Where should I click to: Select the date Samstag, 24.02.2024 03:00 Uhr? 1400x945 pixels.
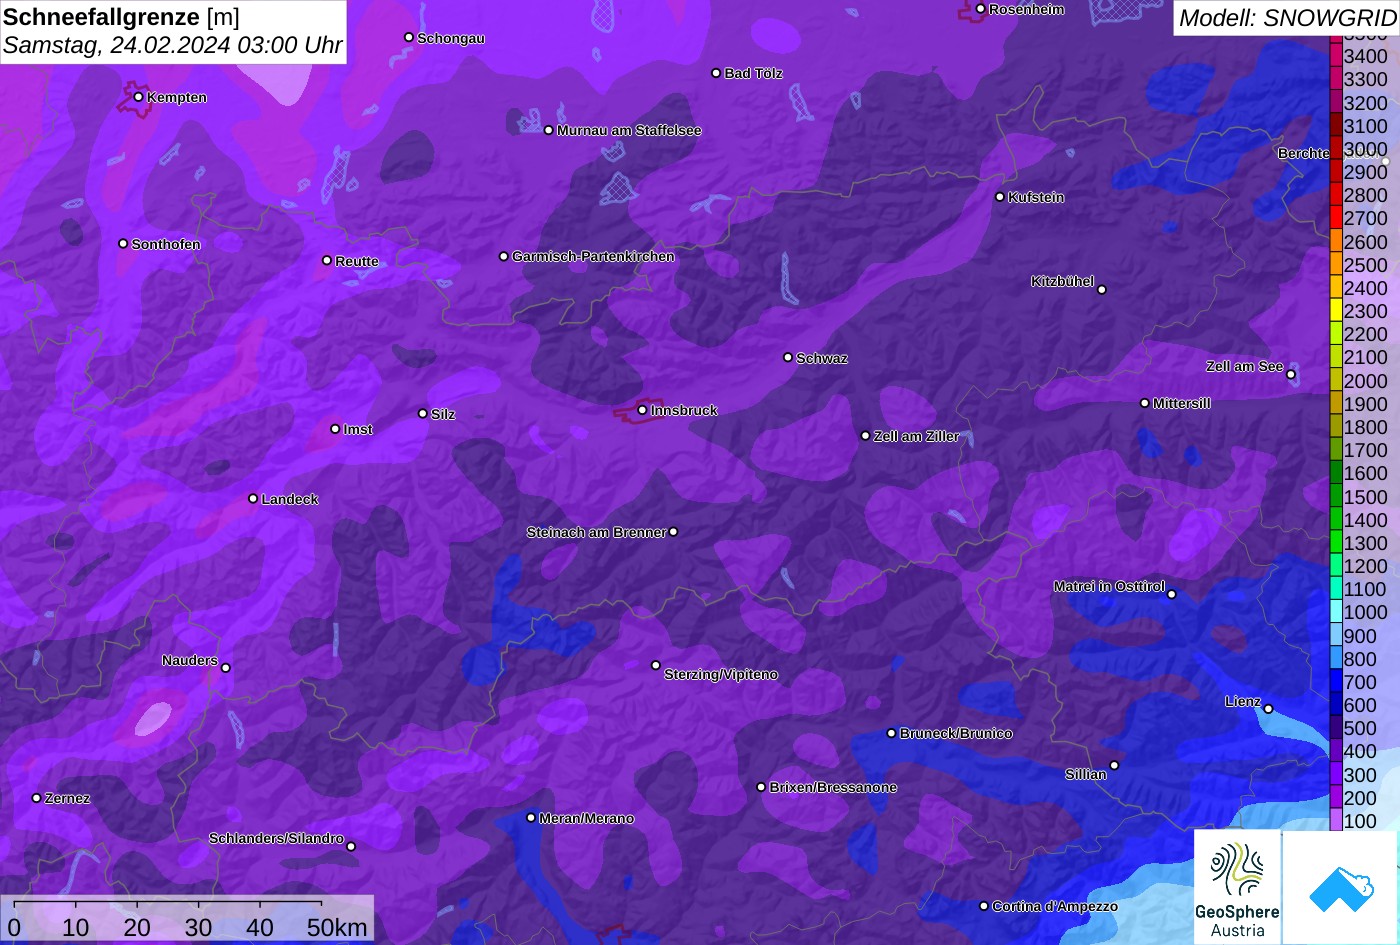(172, 46)
